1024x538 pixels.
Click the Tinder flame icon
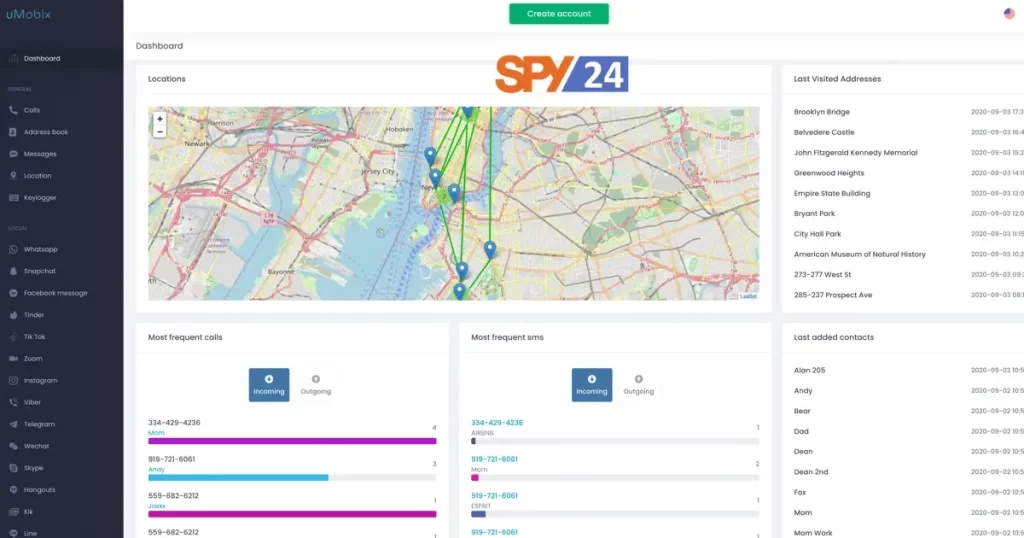click(13, 315)
